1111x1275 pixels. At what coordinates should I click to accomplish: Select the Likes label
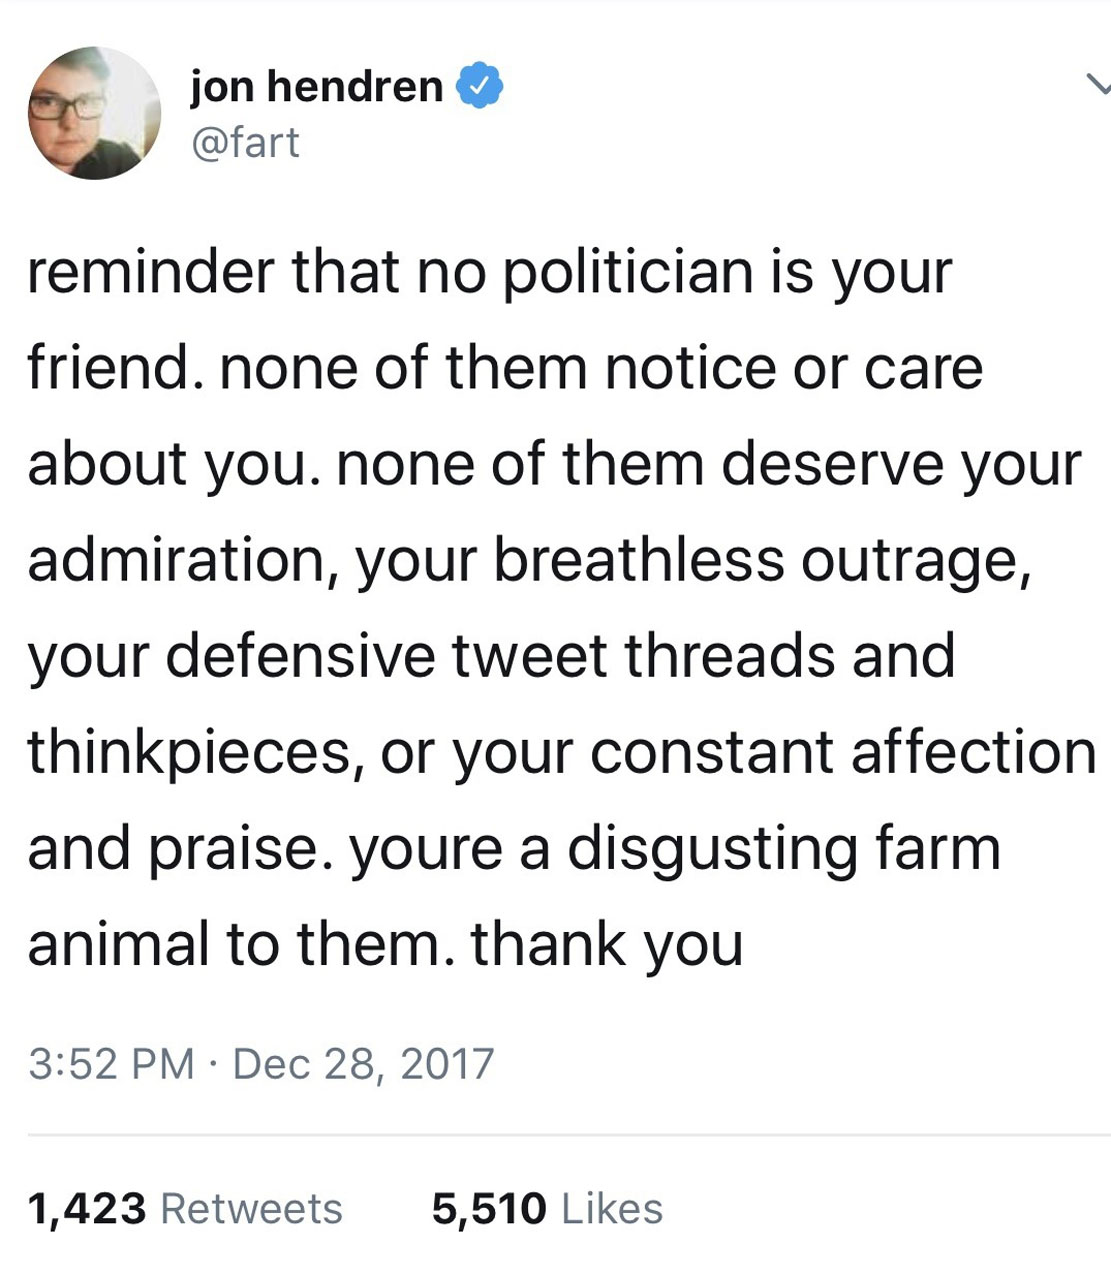point(612,1208)
